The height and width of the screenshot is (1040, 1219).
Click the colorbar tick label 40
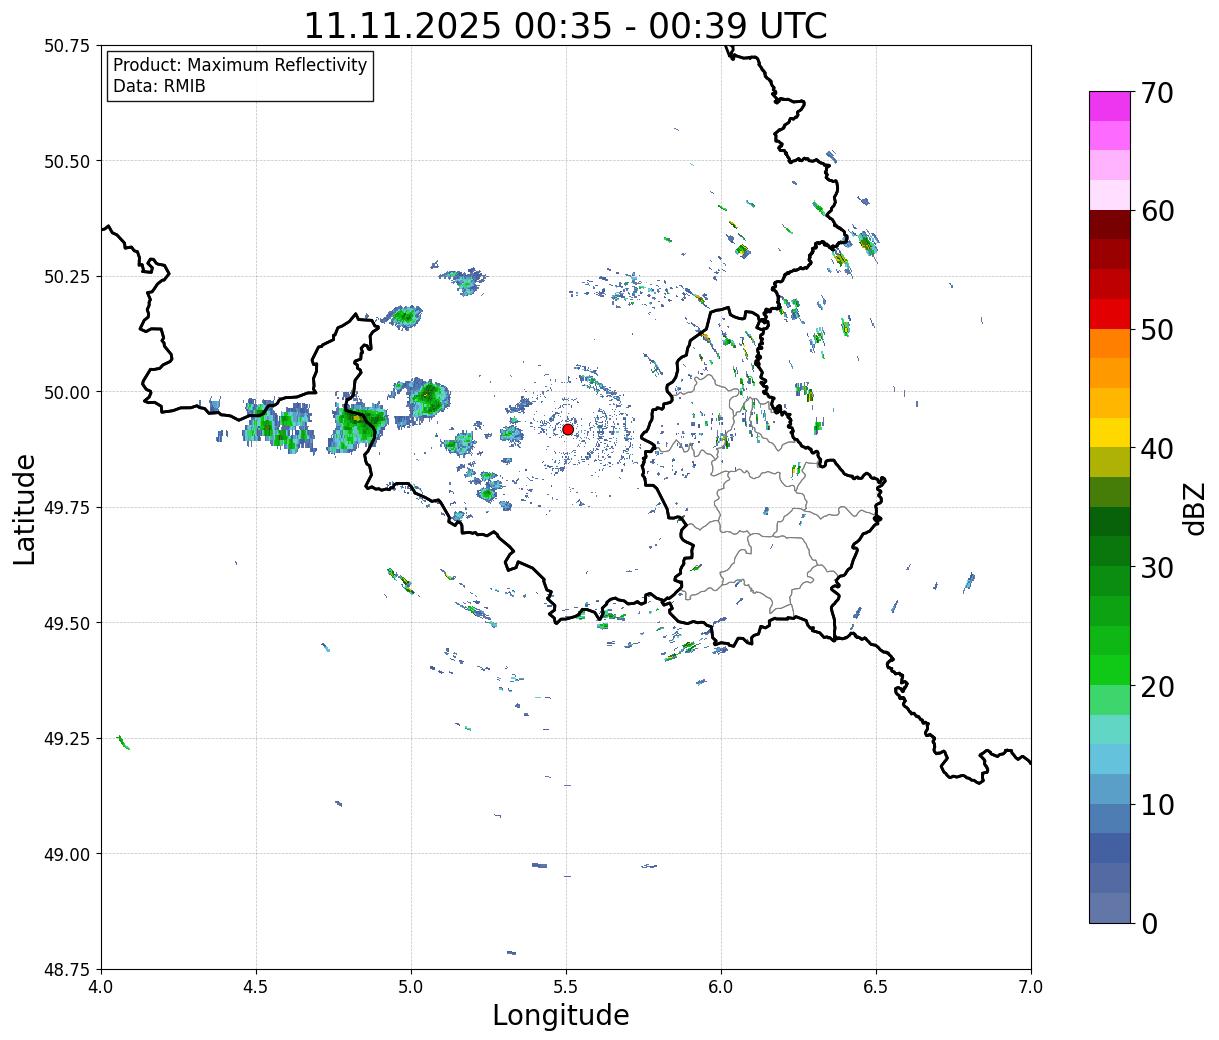pos(1156,449)
